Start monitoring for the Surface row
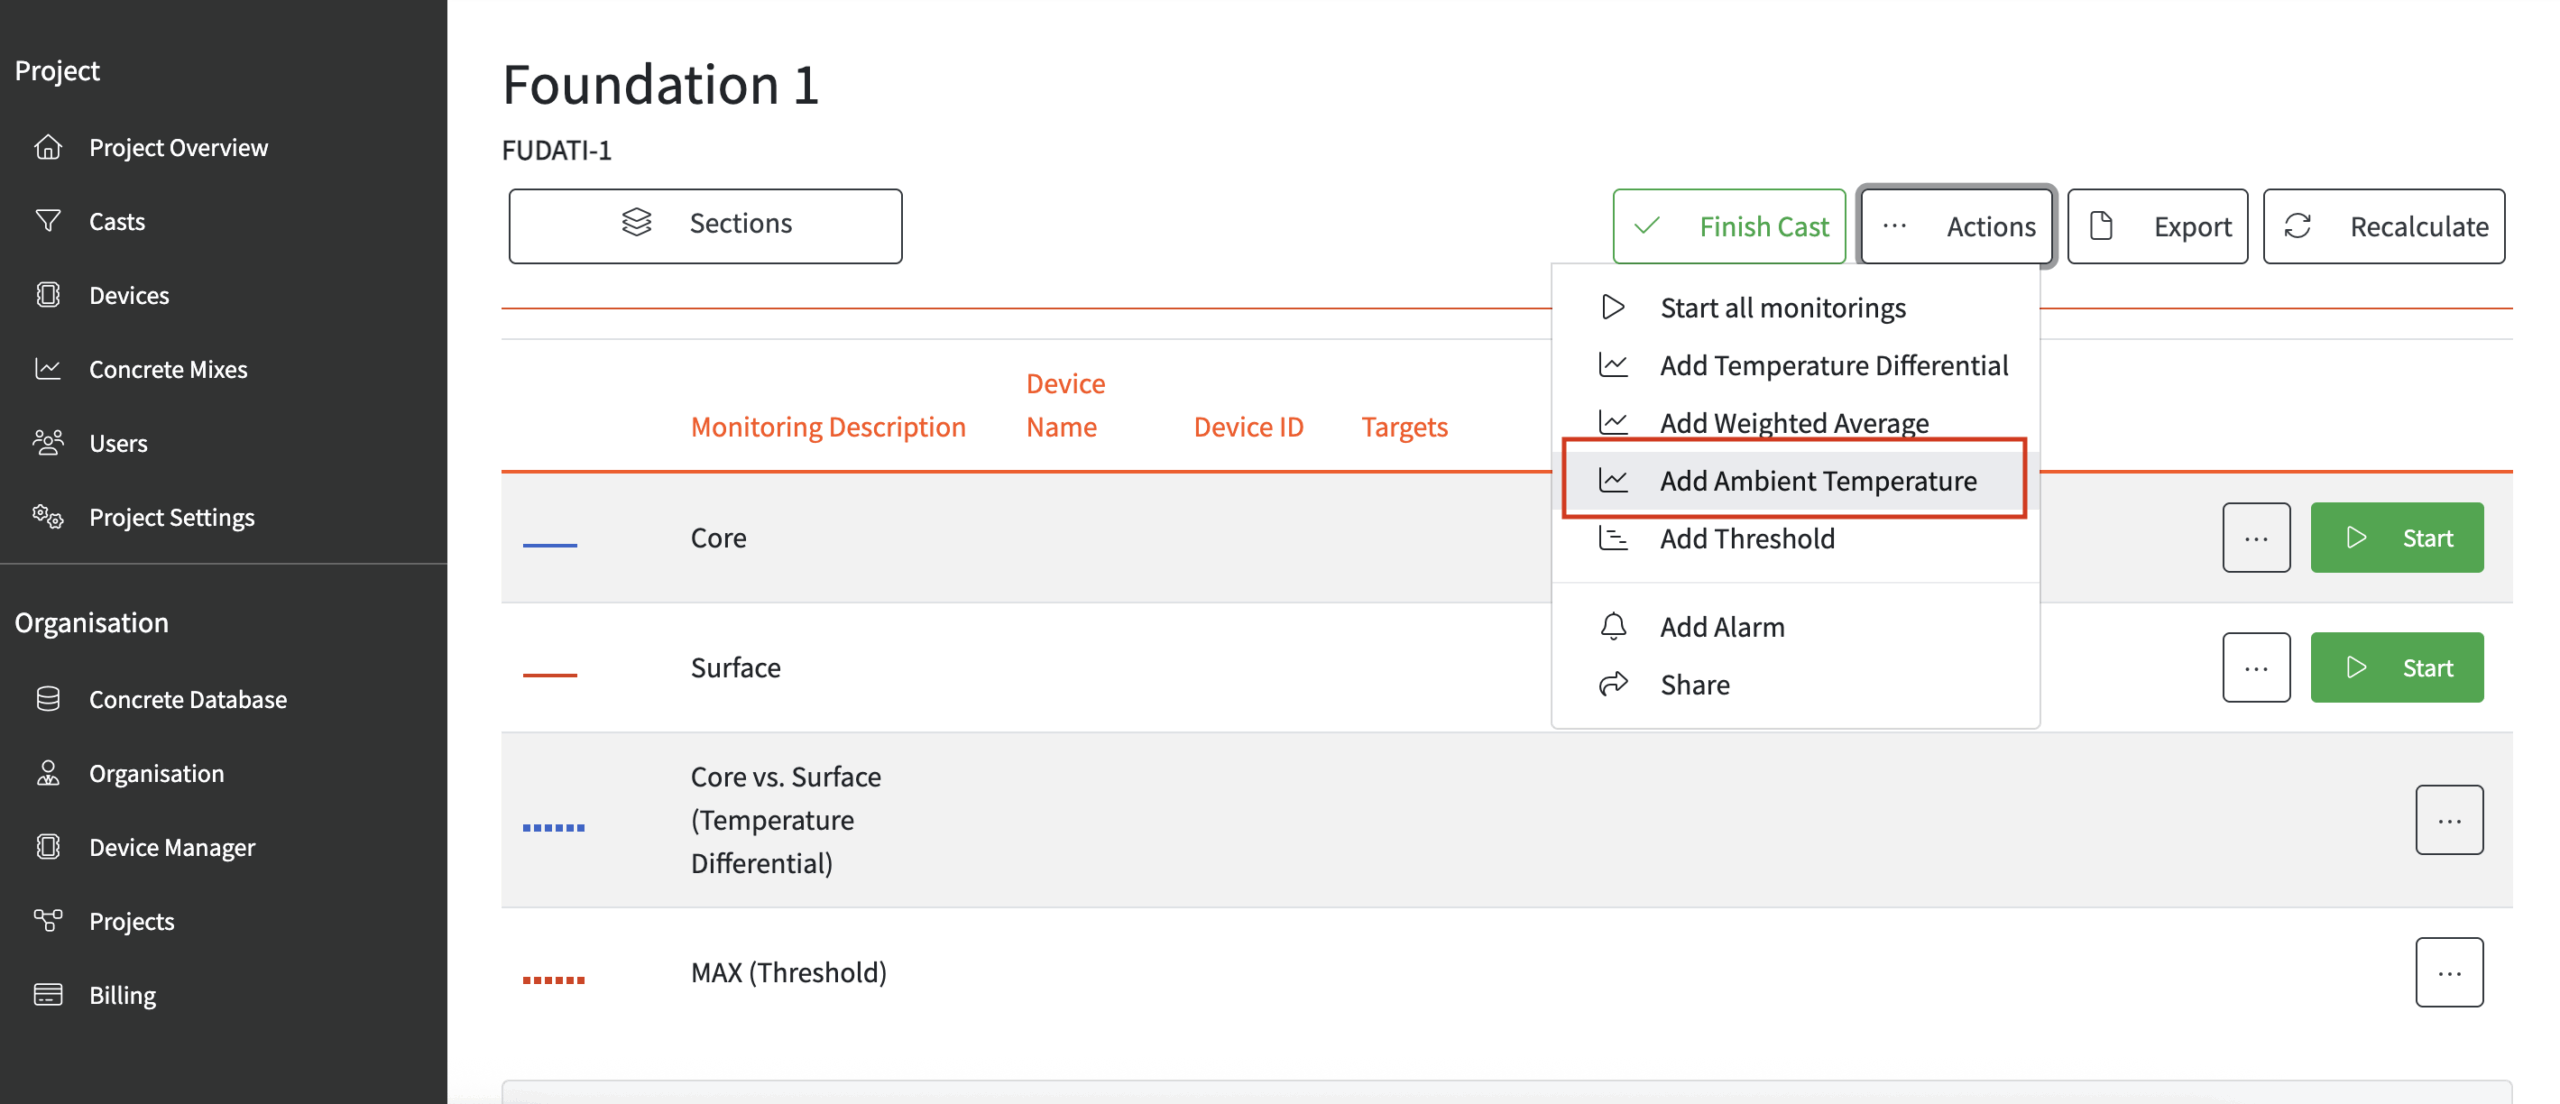Image resolution: width=2560 pixels, height=1104 pixels. pyautogui.click(x=2396, y=667)
